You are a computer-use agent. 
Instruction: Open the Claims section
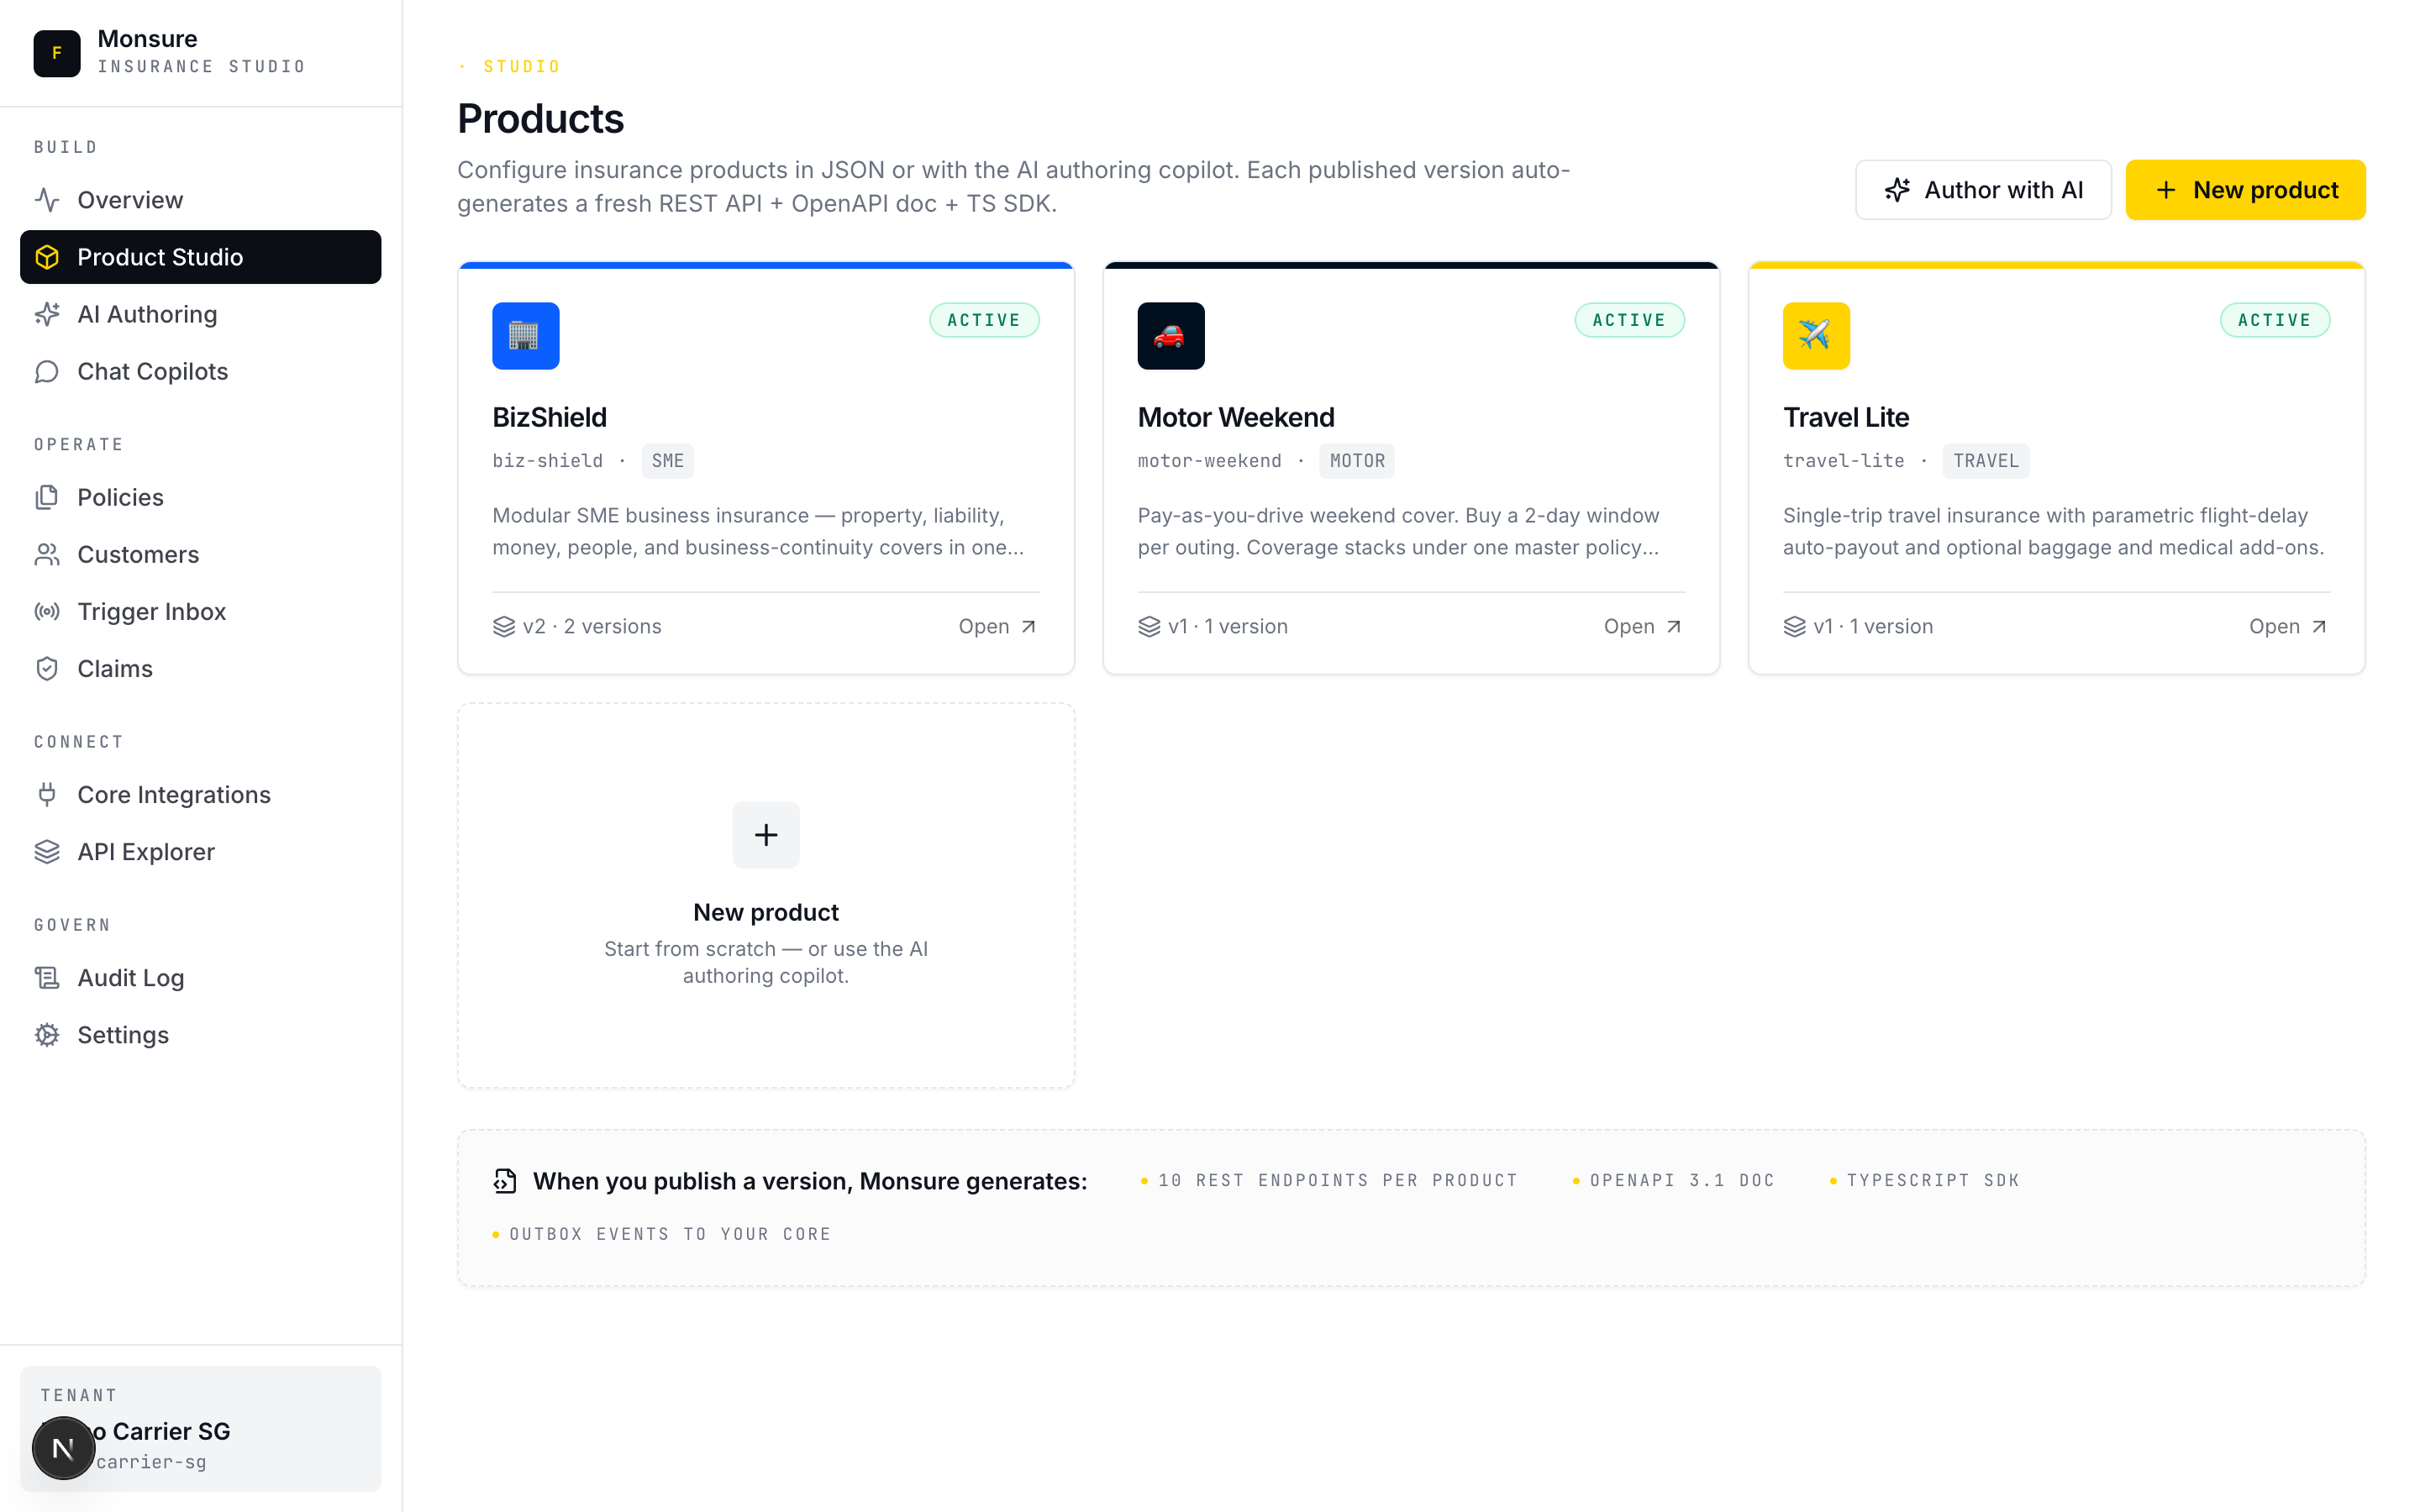click(114, 668)
